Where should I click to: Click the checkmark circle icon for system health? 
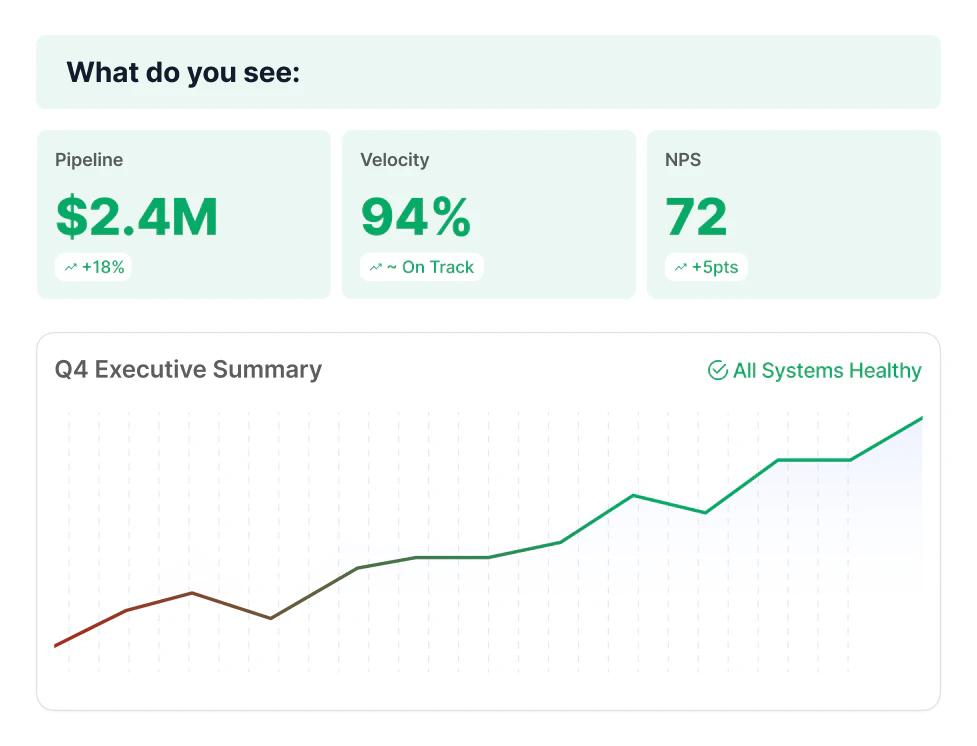717,371
